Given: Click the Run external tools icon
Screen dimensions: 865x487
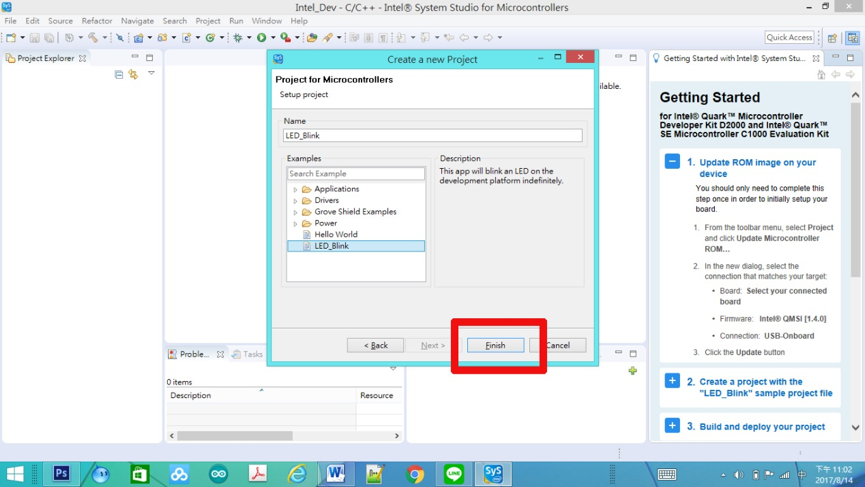Looking at the screenshot, I should pos(285,38).
